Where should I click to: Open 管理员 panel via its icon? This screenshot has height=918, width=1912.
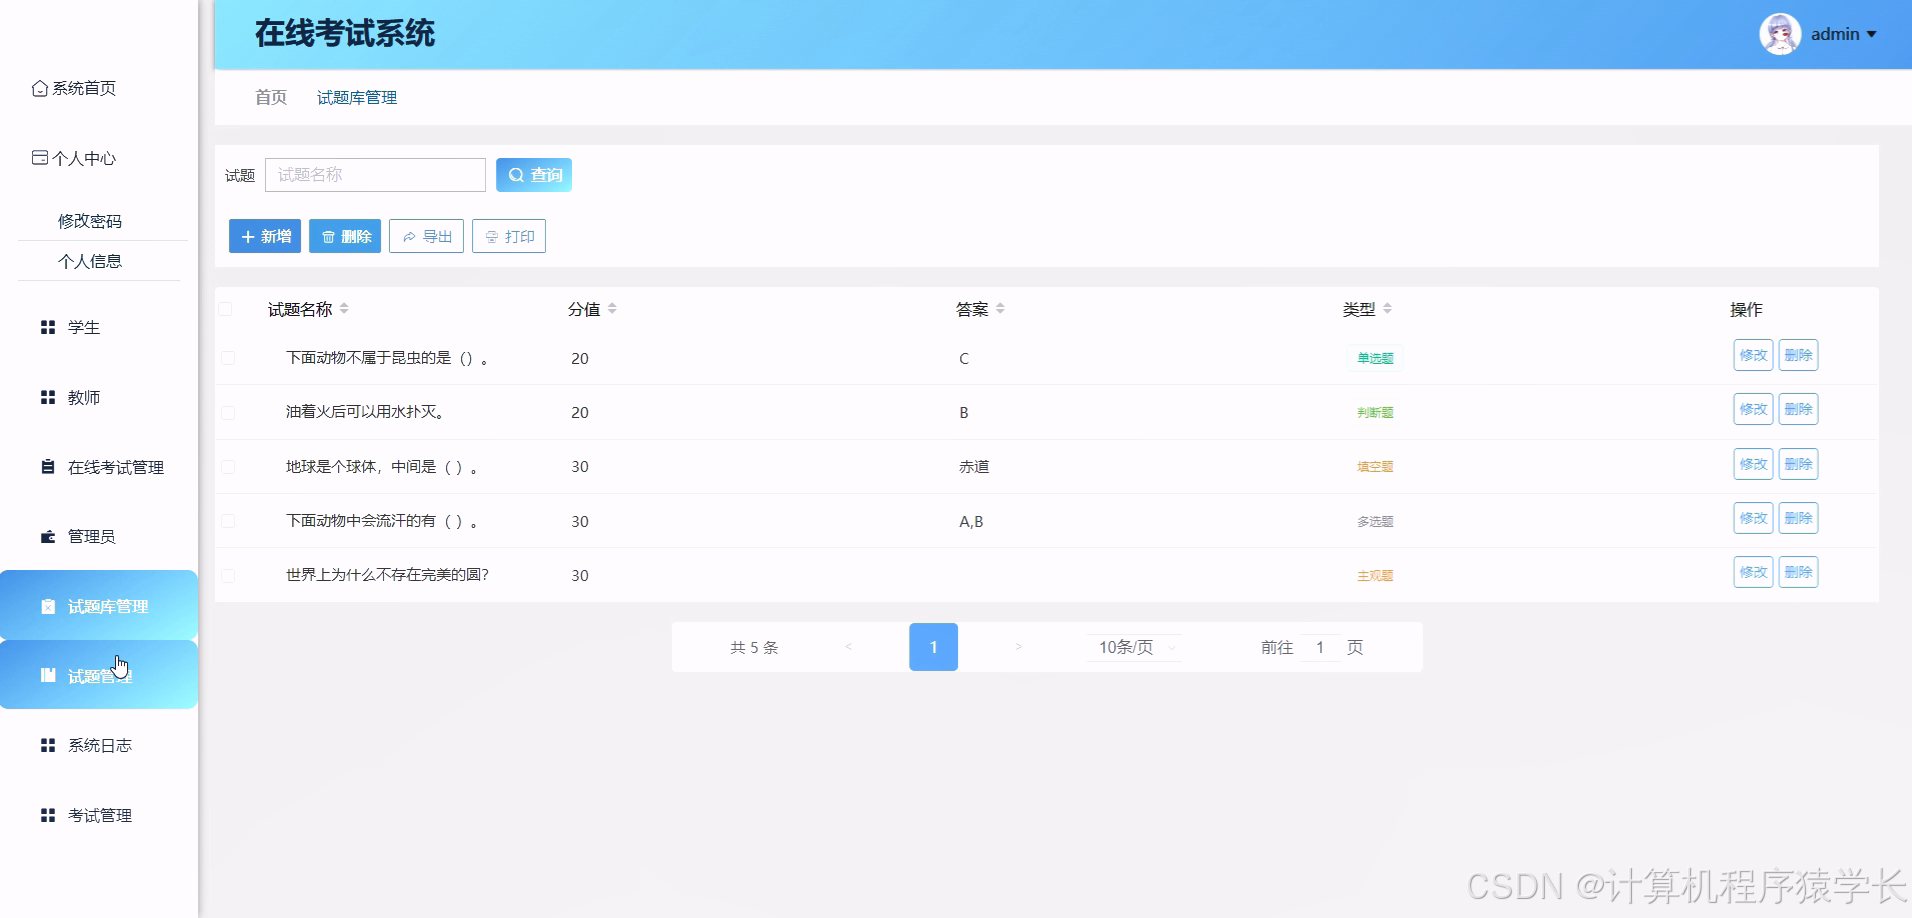point(46,536)
